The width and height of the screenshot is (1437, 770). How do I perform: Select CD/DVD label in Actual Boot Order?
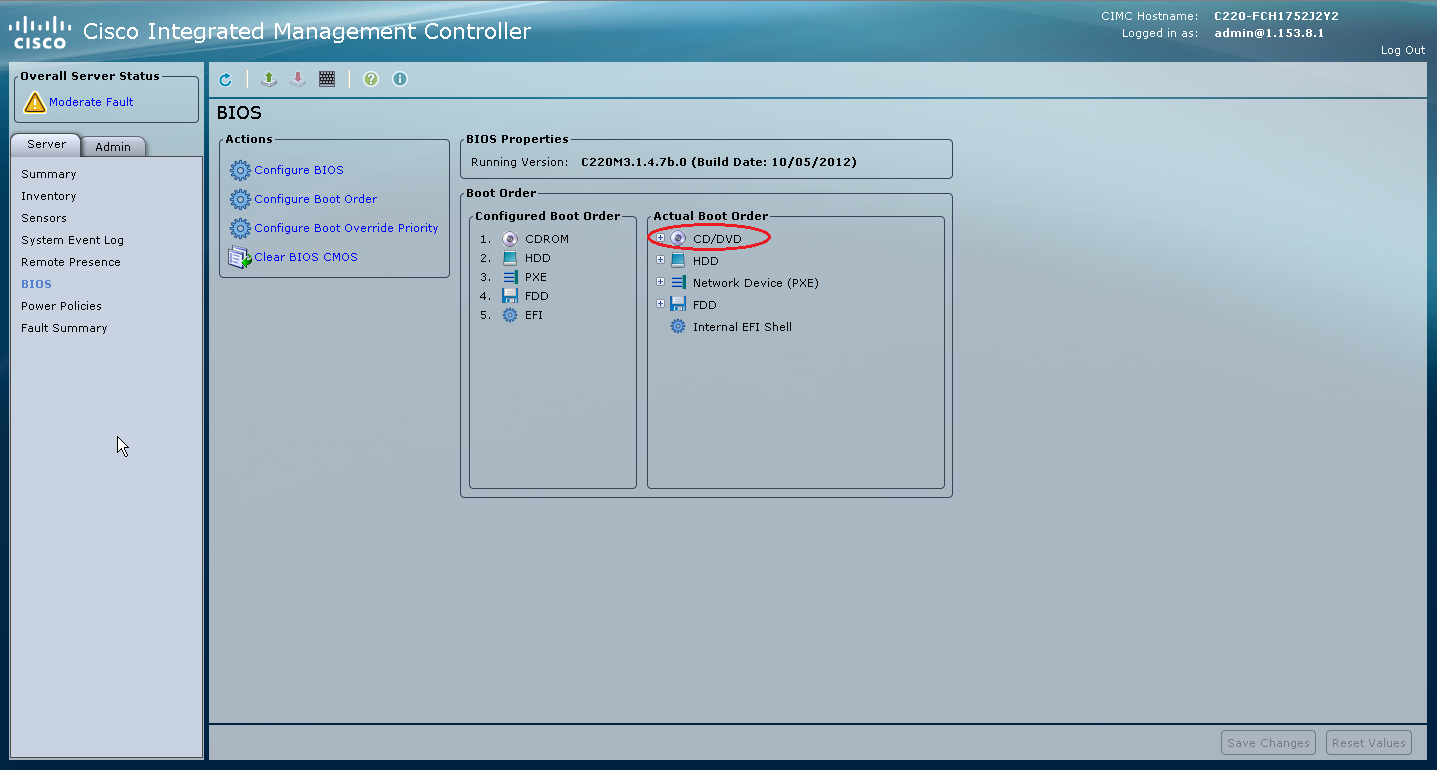[717, 239]
